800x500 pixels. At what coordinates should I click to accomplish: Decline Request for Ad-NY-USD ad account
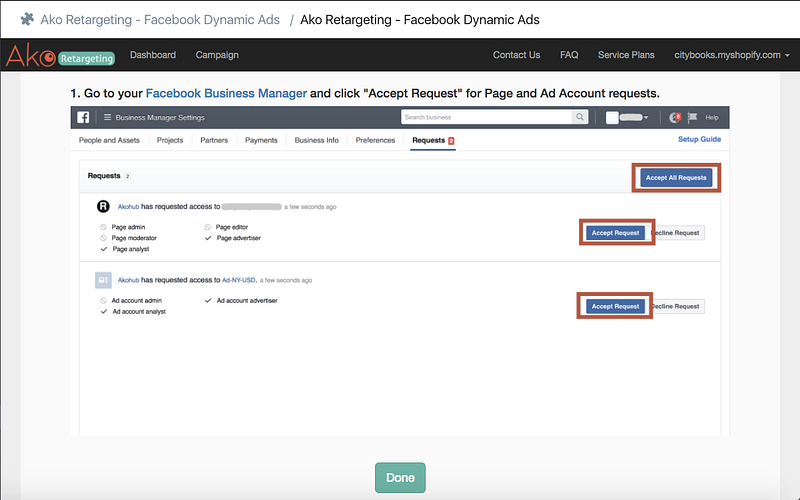coord(676,306)
